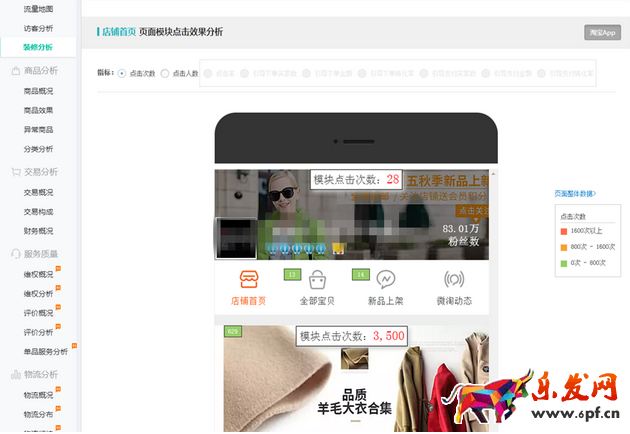Click the shop banner with the sunglasses woman
The height and width of the screenshot is (434, 630).
click(352, 215)
